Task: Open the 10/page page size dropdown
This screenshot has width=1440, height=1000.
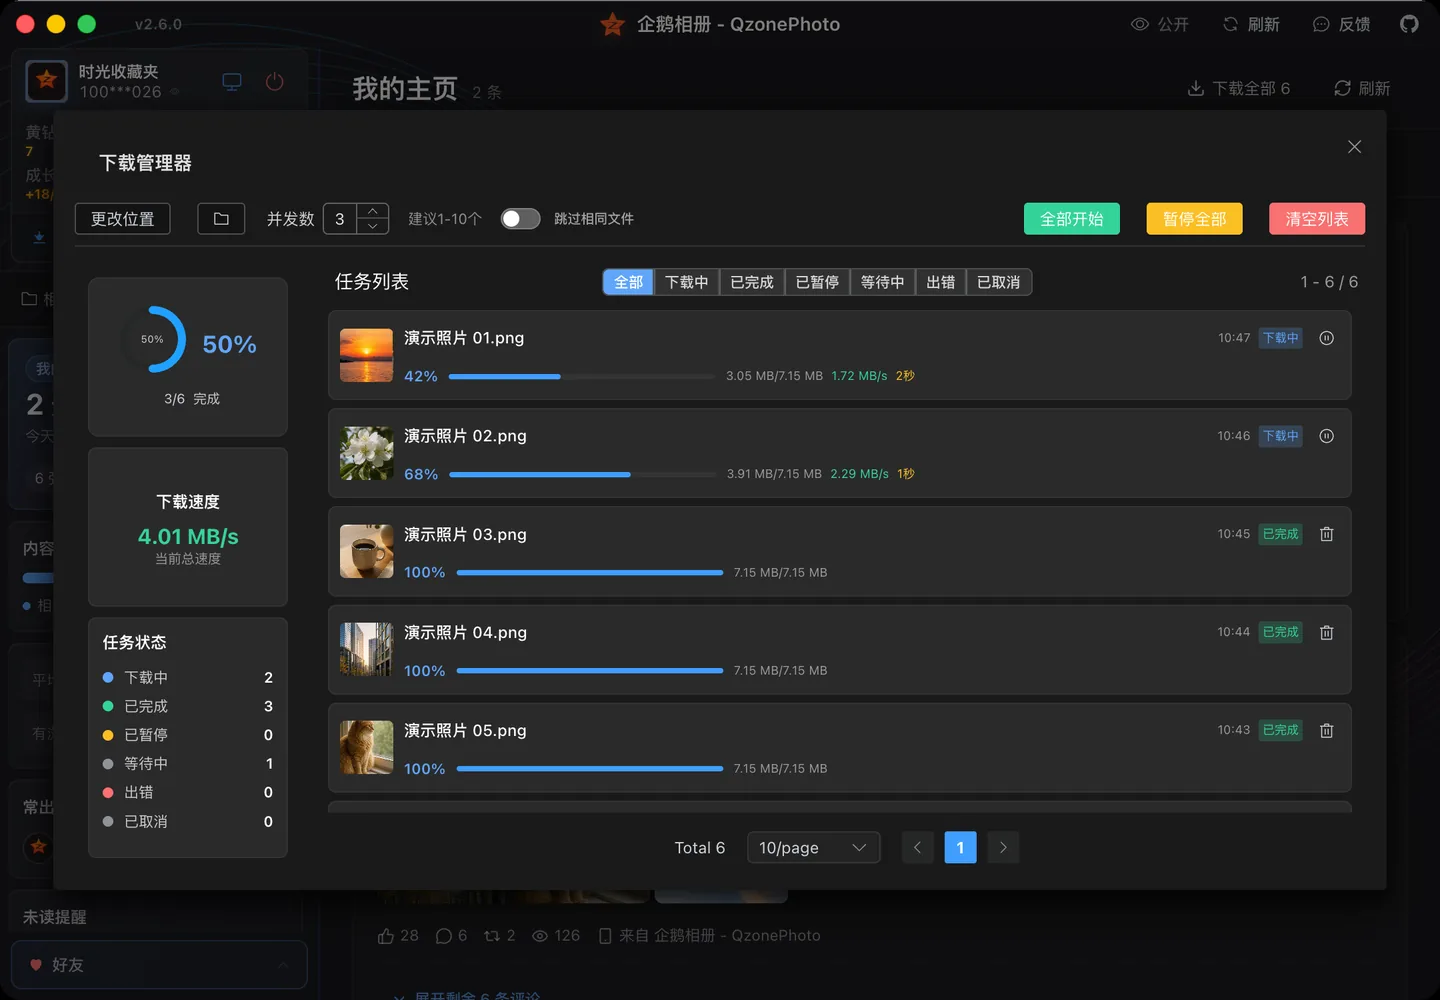Action: pos(813,848)
